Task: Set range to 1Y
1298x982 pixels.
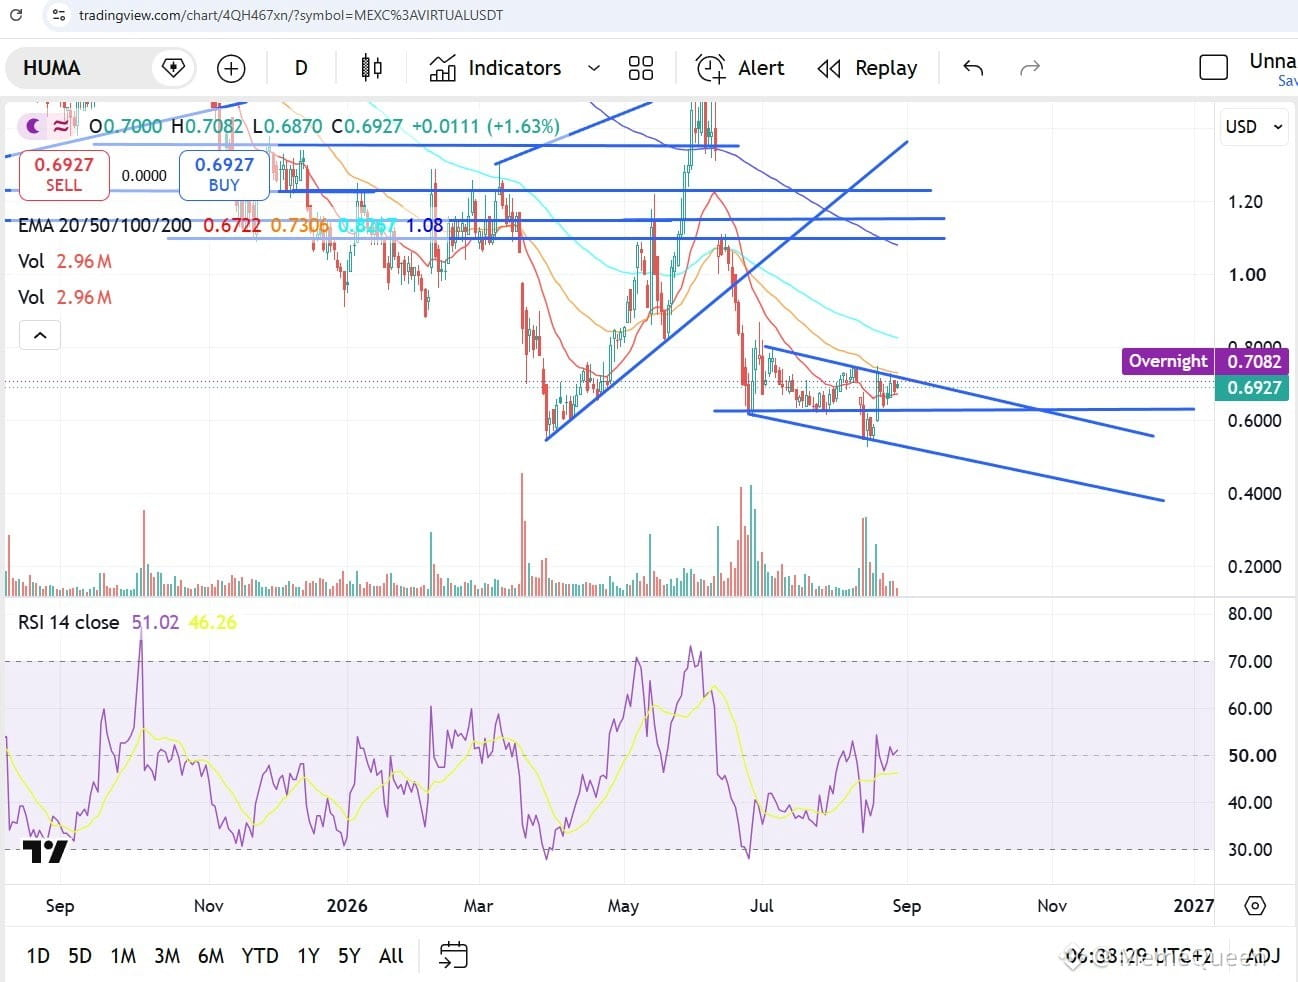Action: 308,956
